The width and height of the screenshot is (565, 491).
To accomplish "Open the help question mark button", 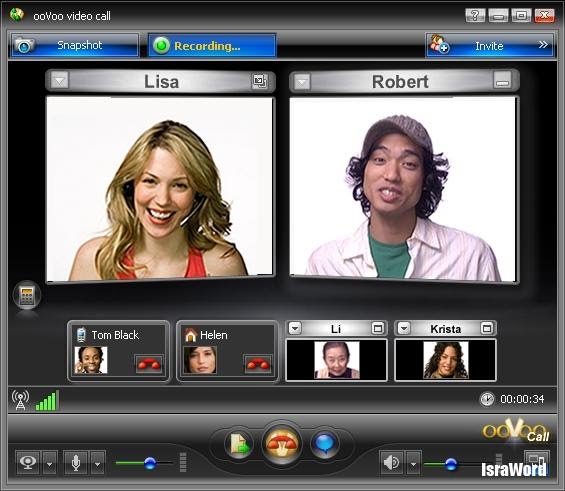I will [x=475, y=16].
